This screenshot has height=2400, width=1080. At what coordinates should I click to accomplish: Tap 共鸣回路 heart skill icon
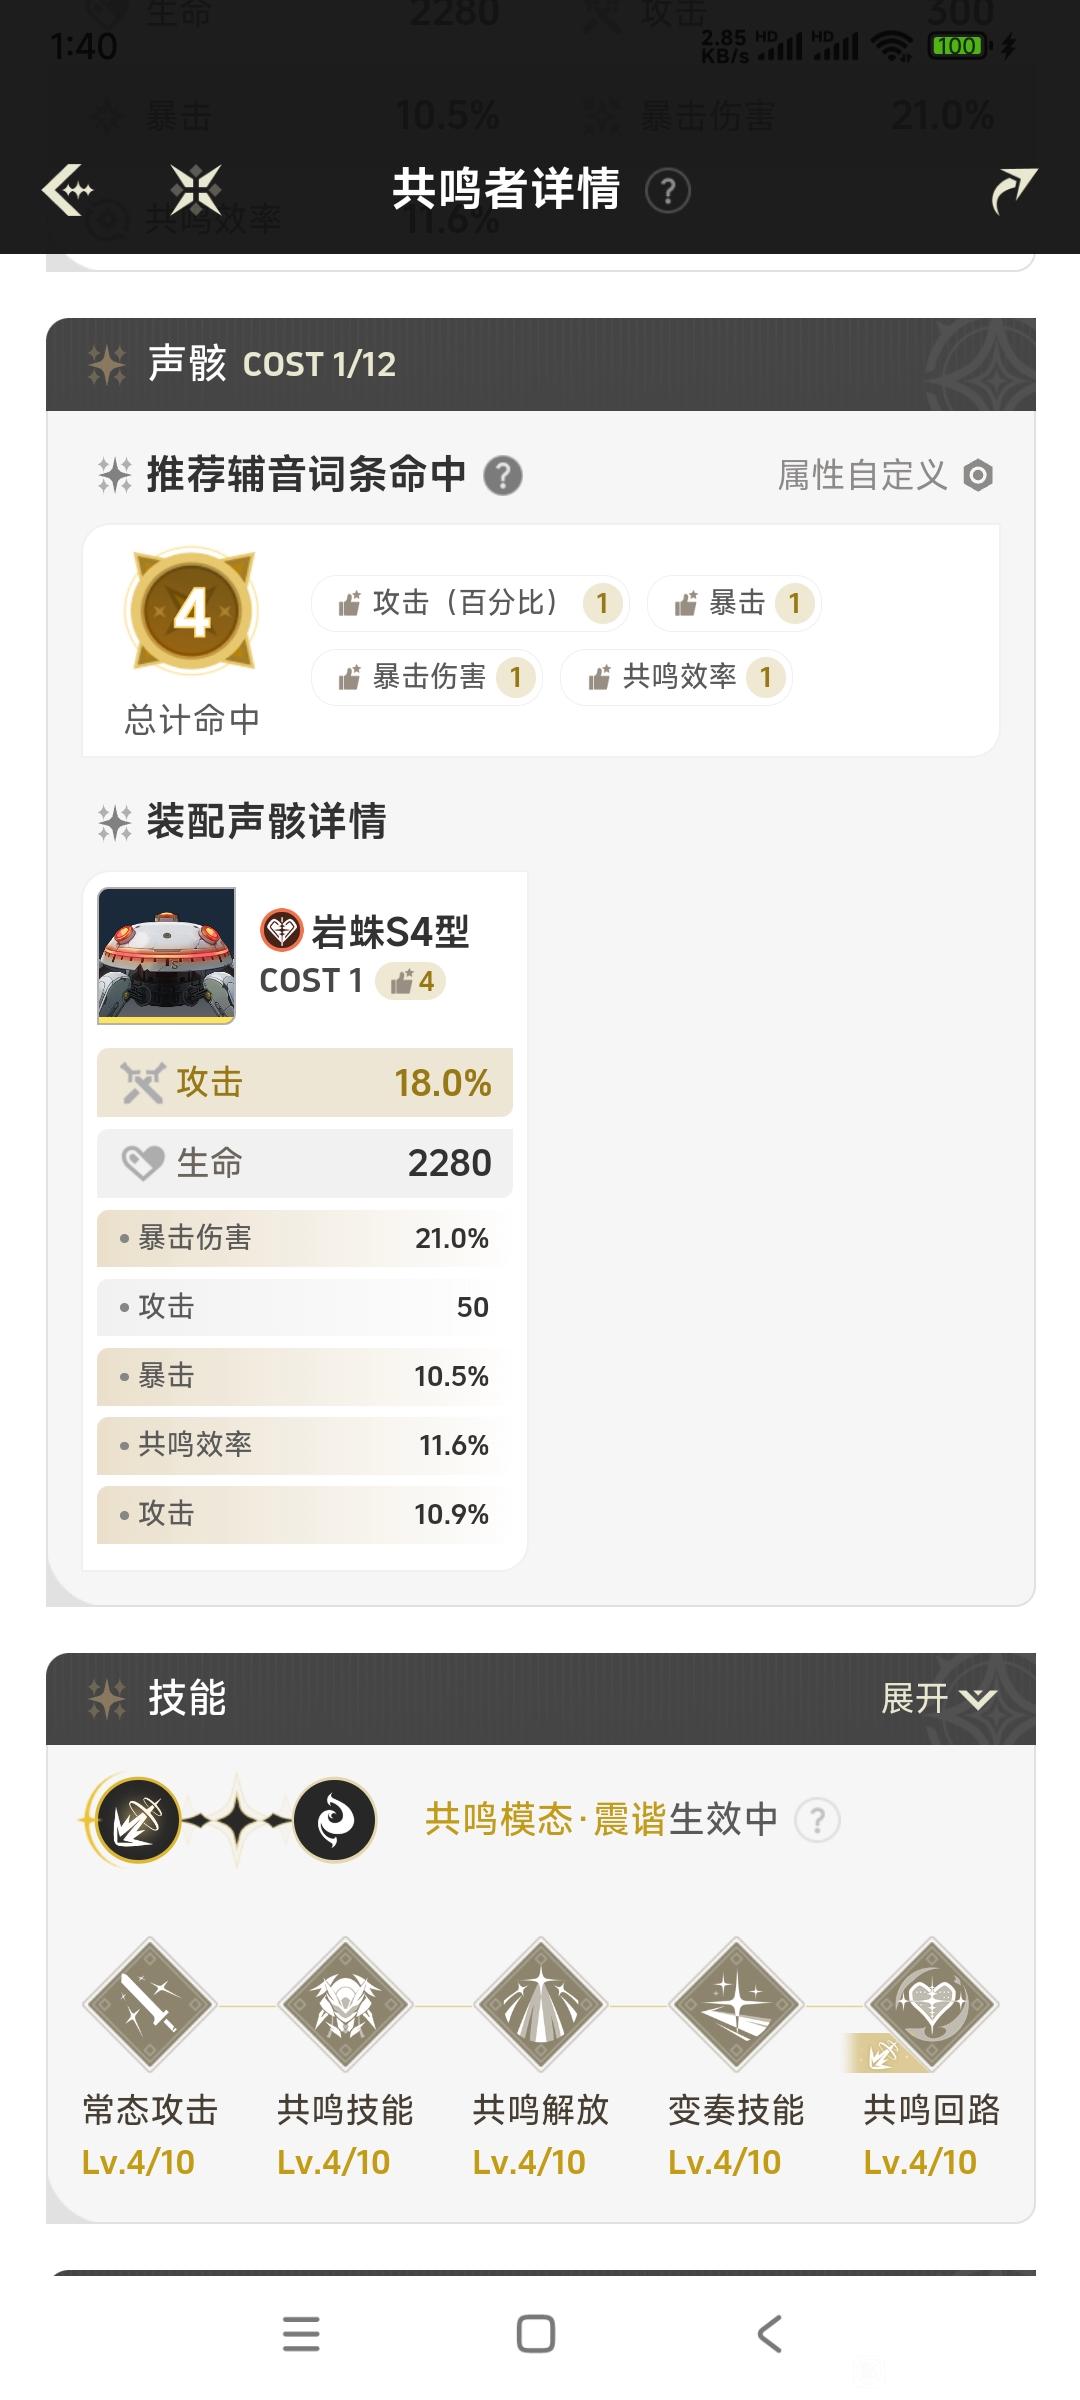click(931, 2004)
